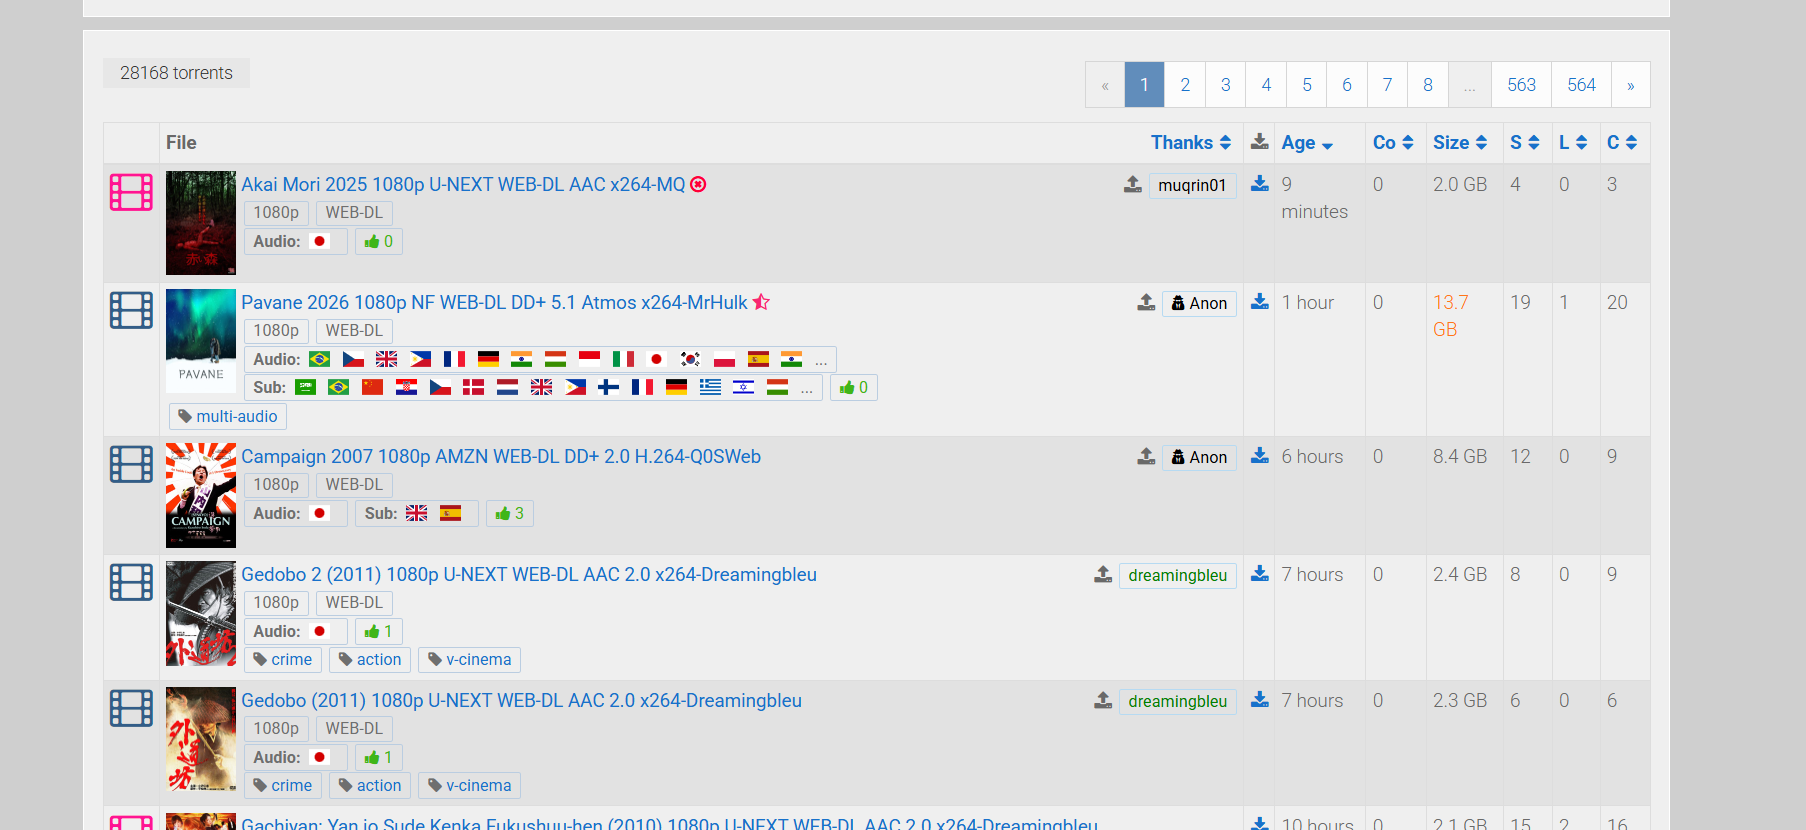Image resolution: width=1806 pixels, height=830 pixels.
Task: Click the crime tag on Gedobo (2011)
Action: click(283, 785)
